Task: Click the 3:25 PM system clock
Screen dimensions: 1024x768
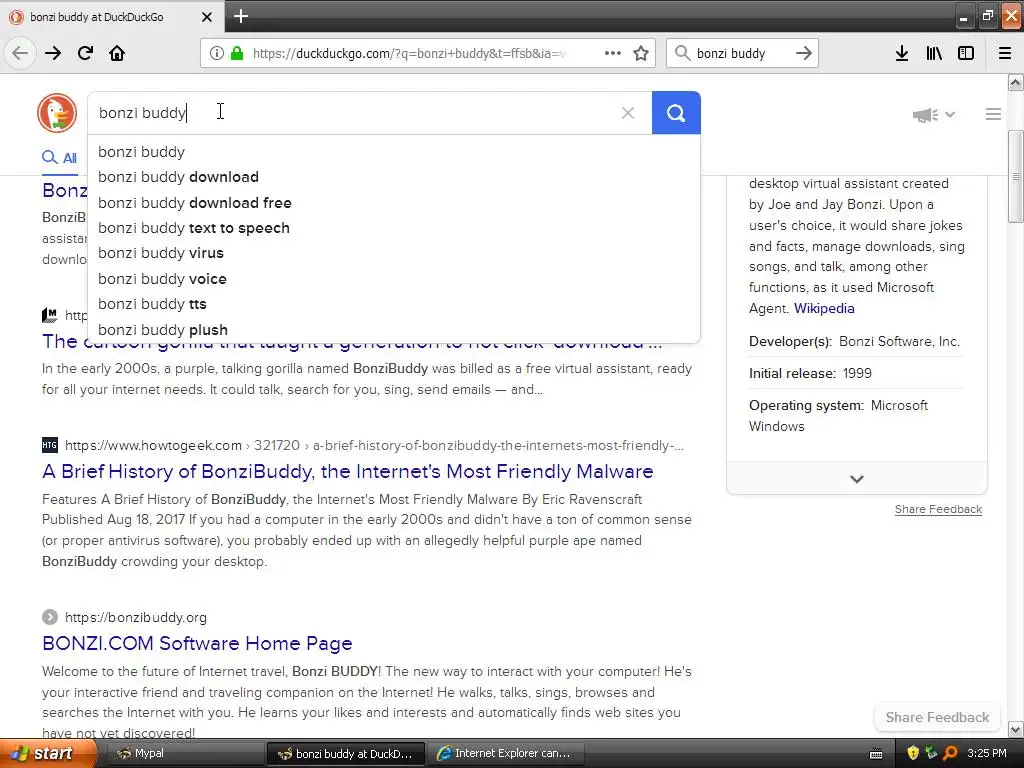Action: click(987, 753)
